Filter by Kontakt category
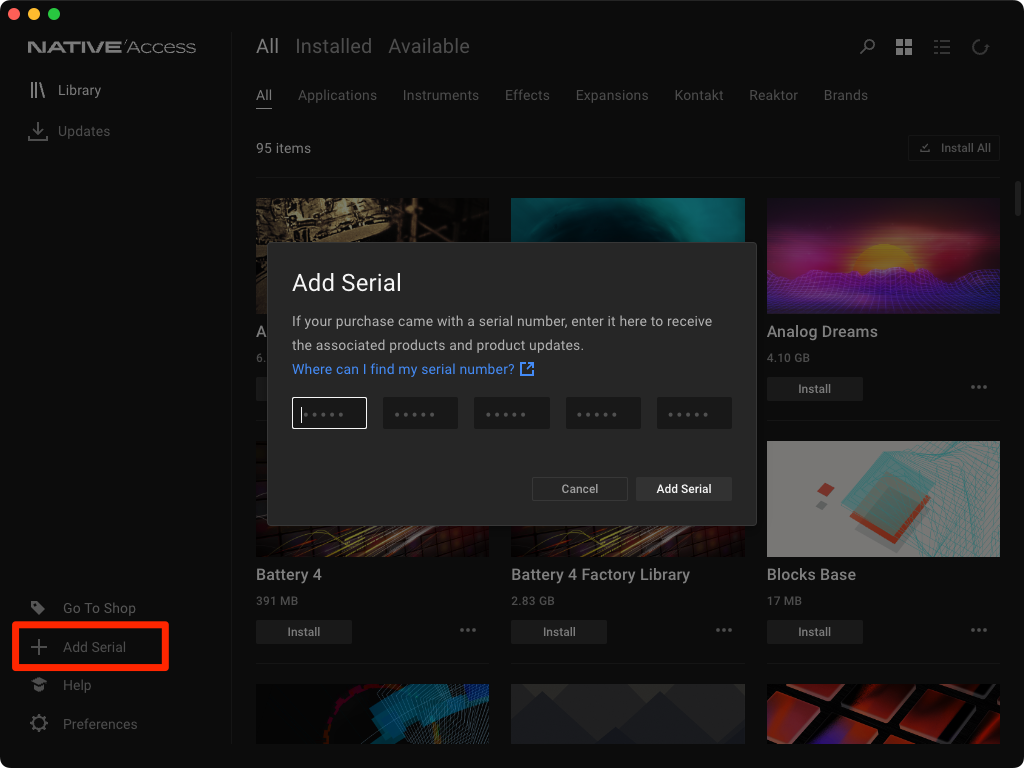 pyautogui.click(x=699, y=95)
